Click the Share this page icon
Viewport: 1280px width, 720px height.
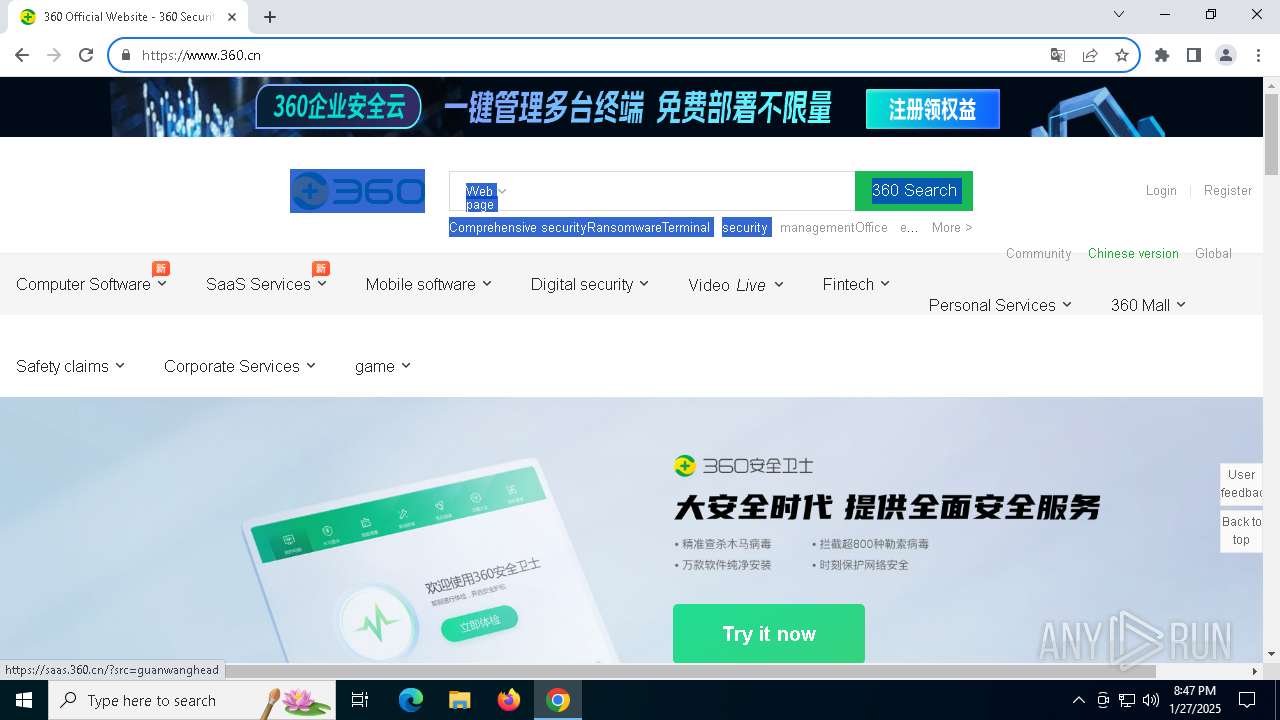coord(1090,55)
